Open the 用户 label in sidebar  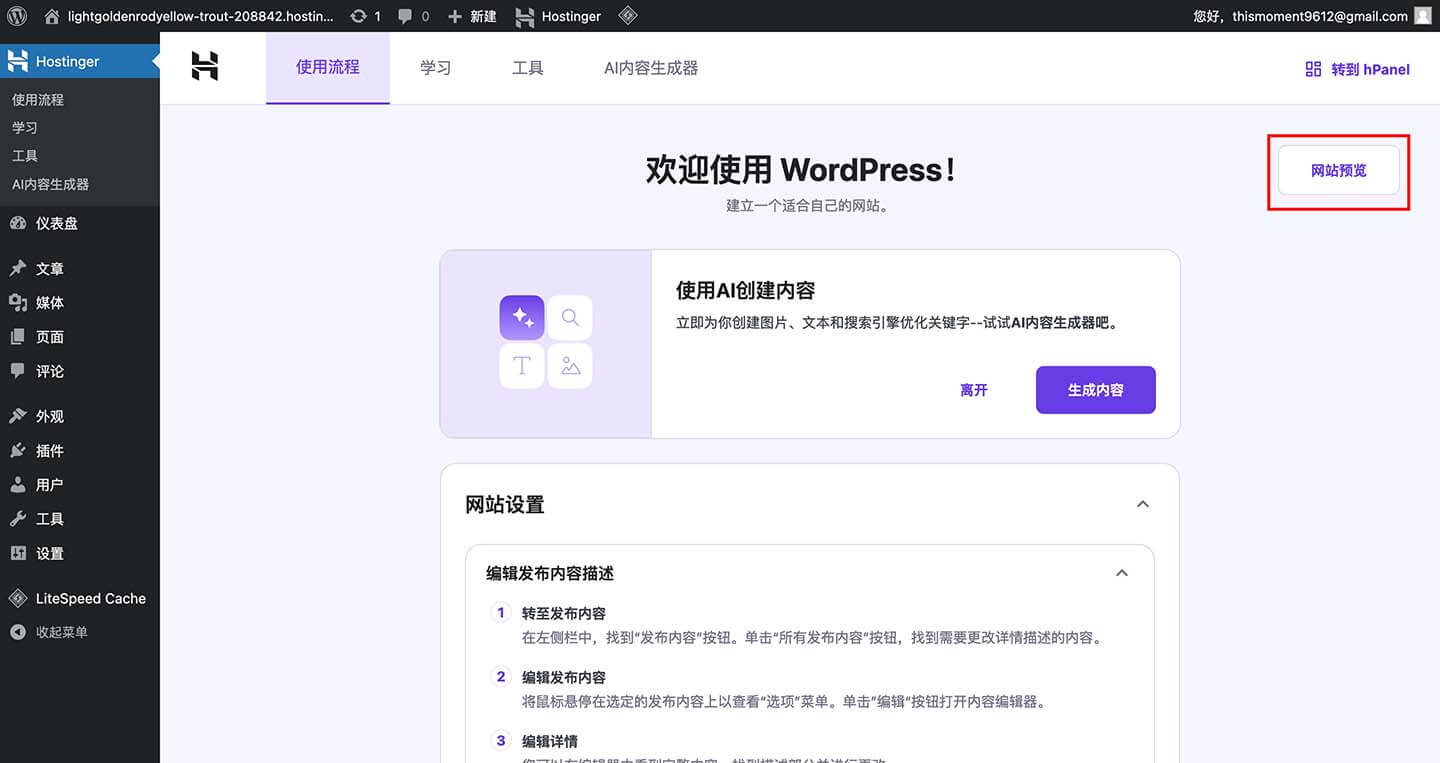pyautogui.click(x=50, y=484)
